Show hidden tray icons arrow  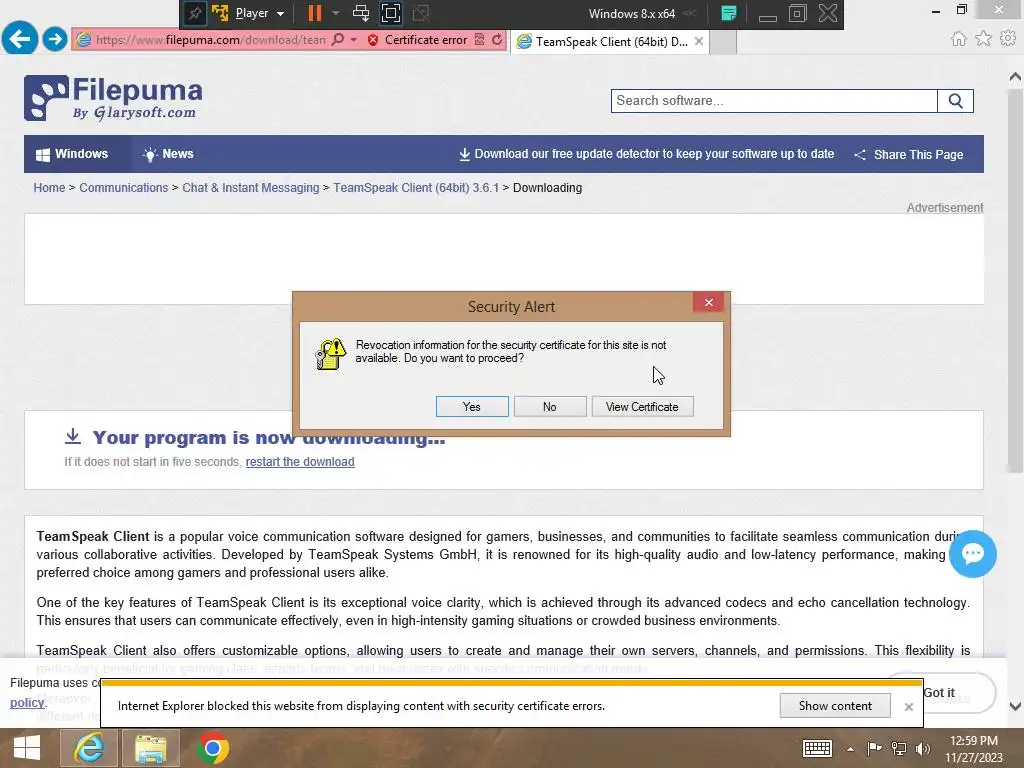850,748
